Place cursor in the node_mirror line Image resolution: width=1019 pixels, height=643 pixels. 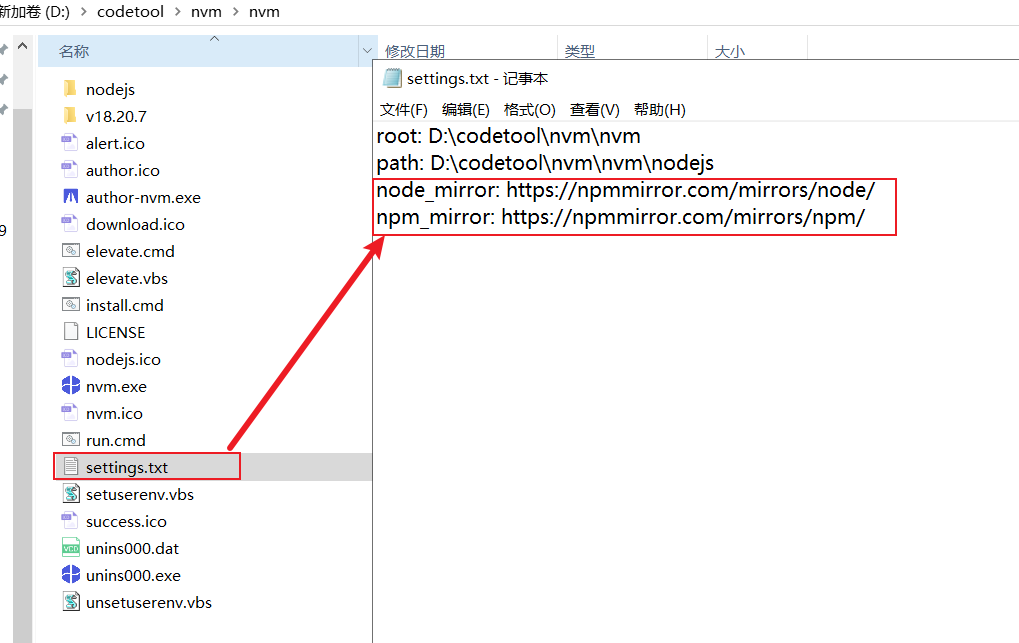pos(626,190)
